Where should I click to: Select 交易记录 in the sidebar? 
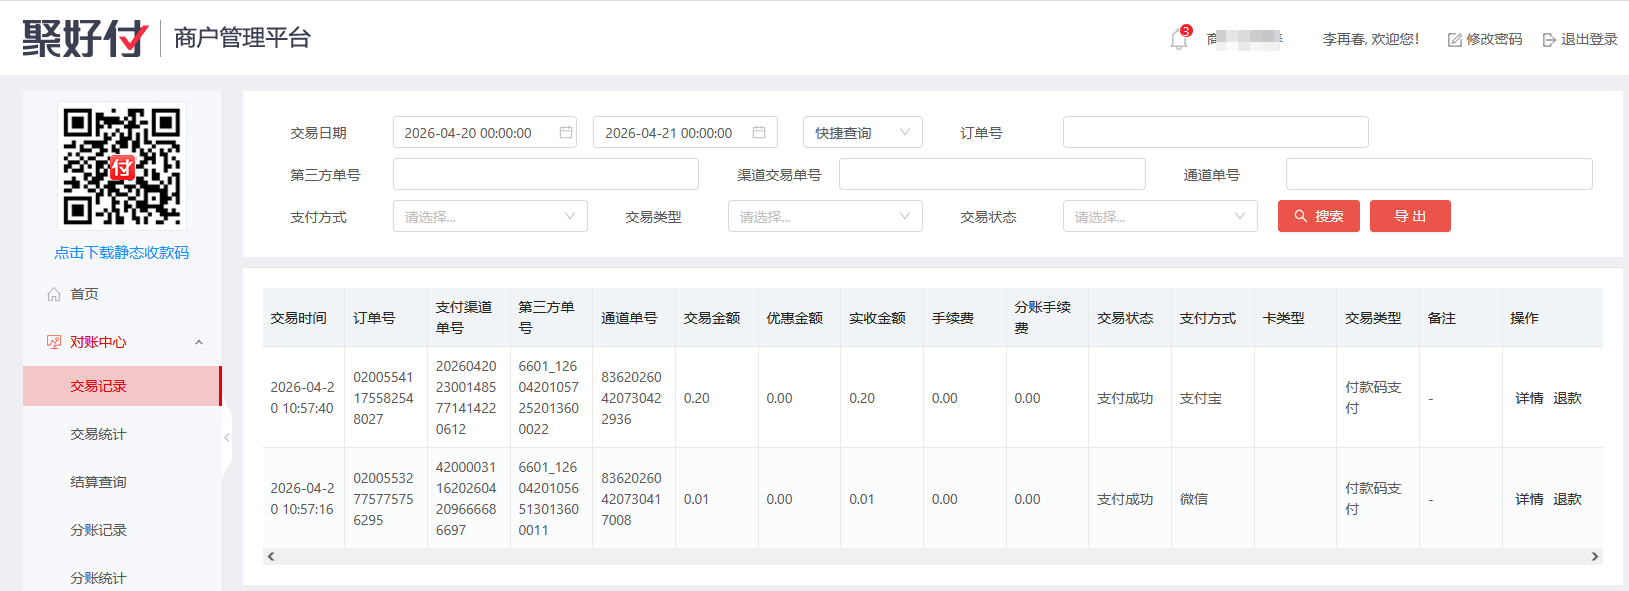pyautogui.click(x=122, y=386)
